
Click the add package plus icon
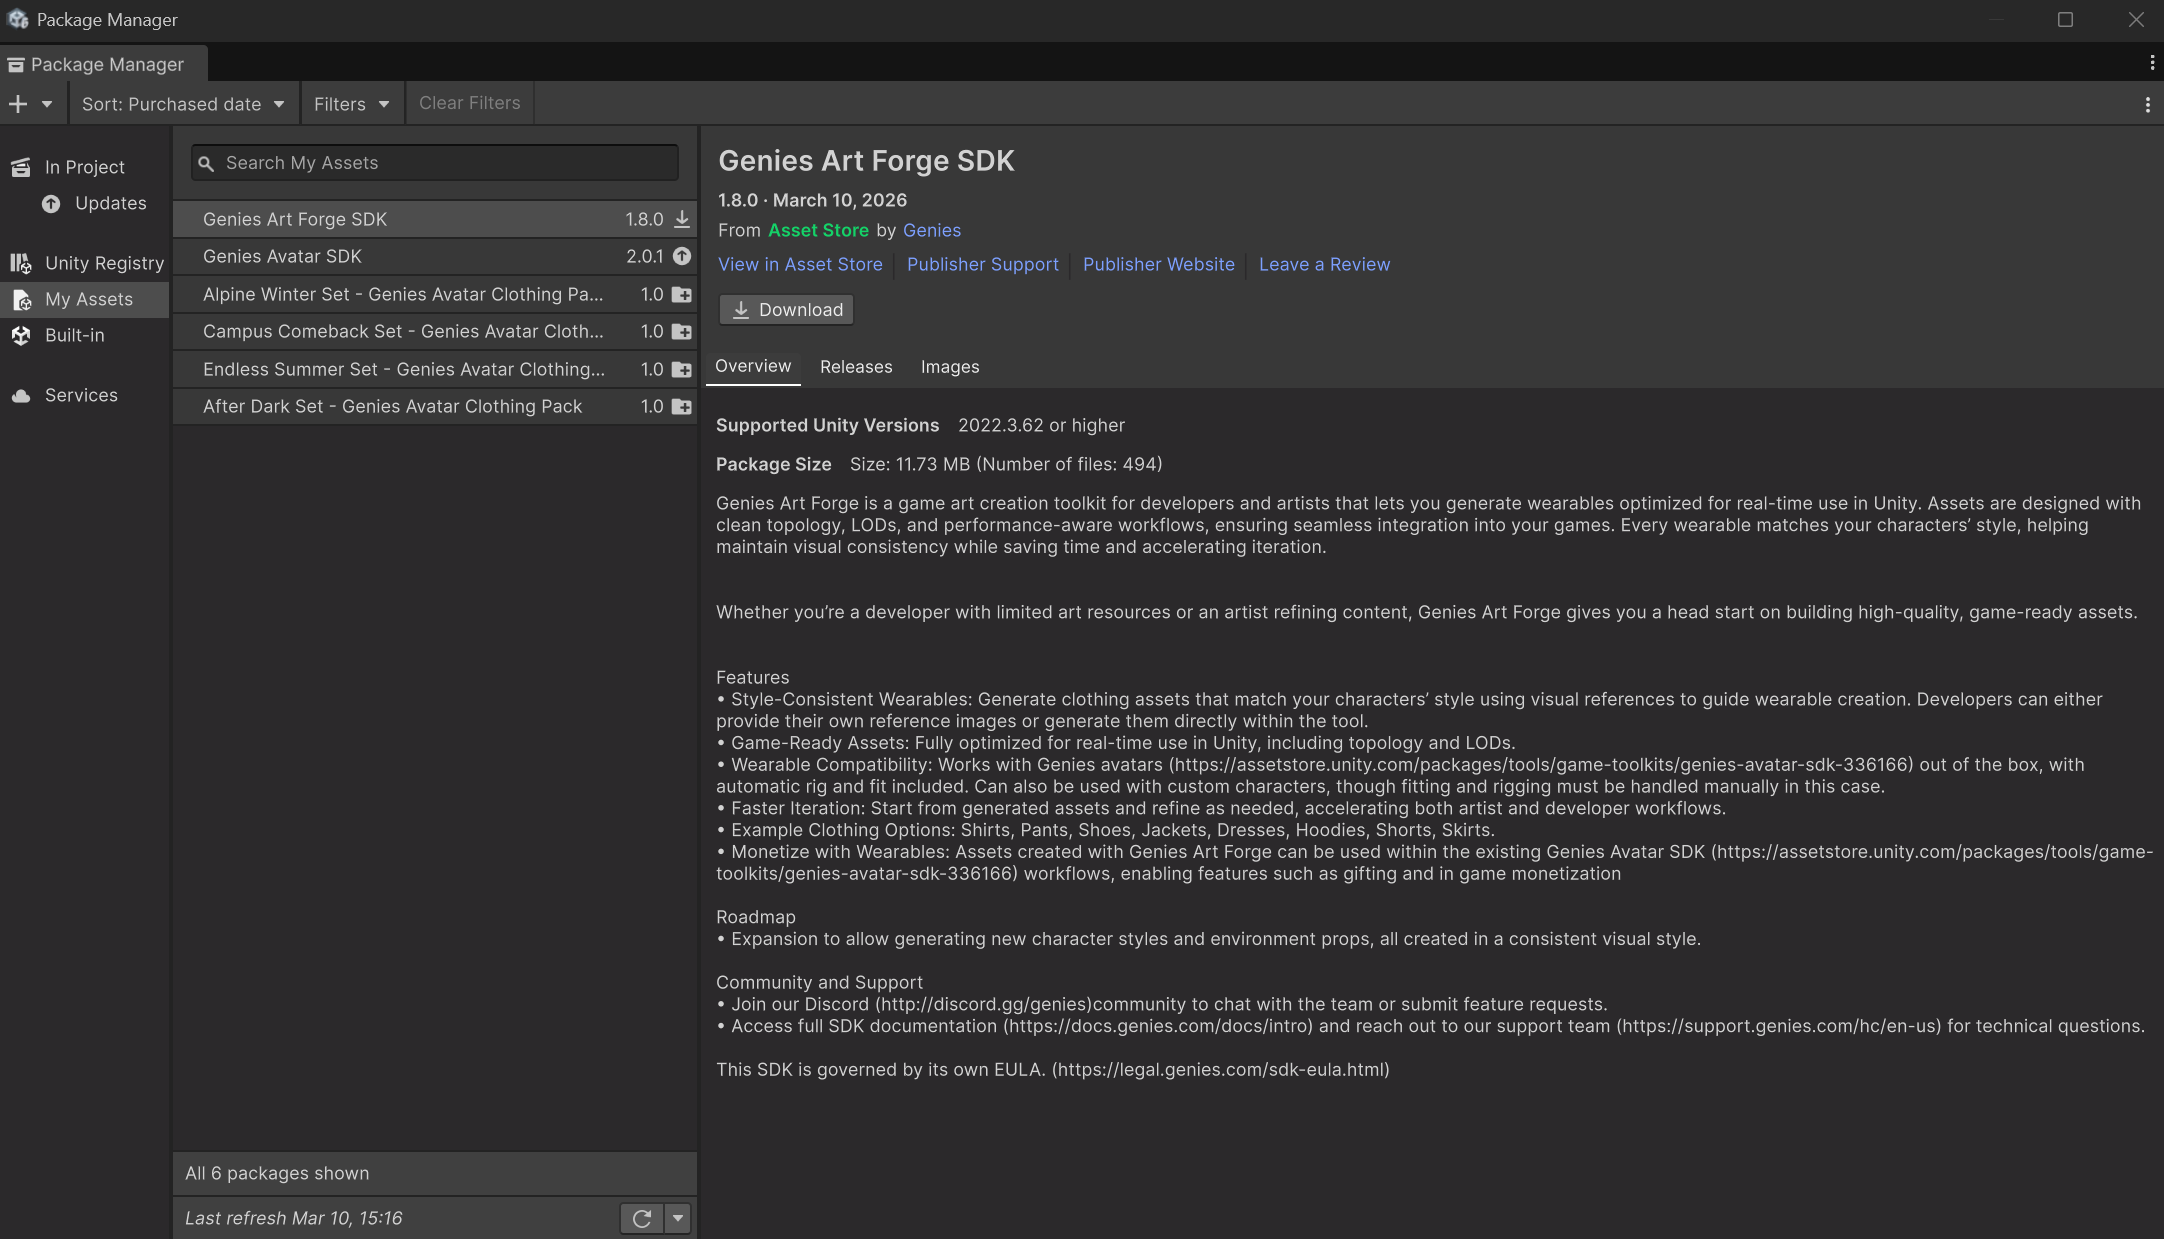[18, 103]
